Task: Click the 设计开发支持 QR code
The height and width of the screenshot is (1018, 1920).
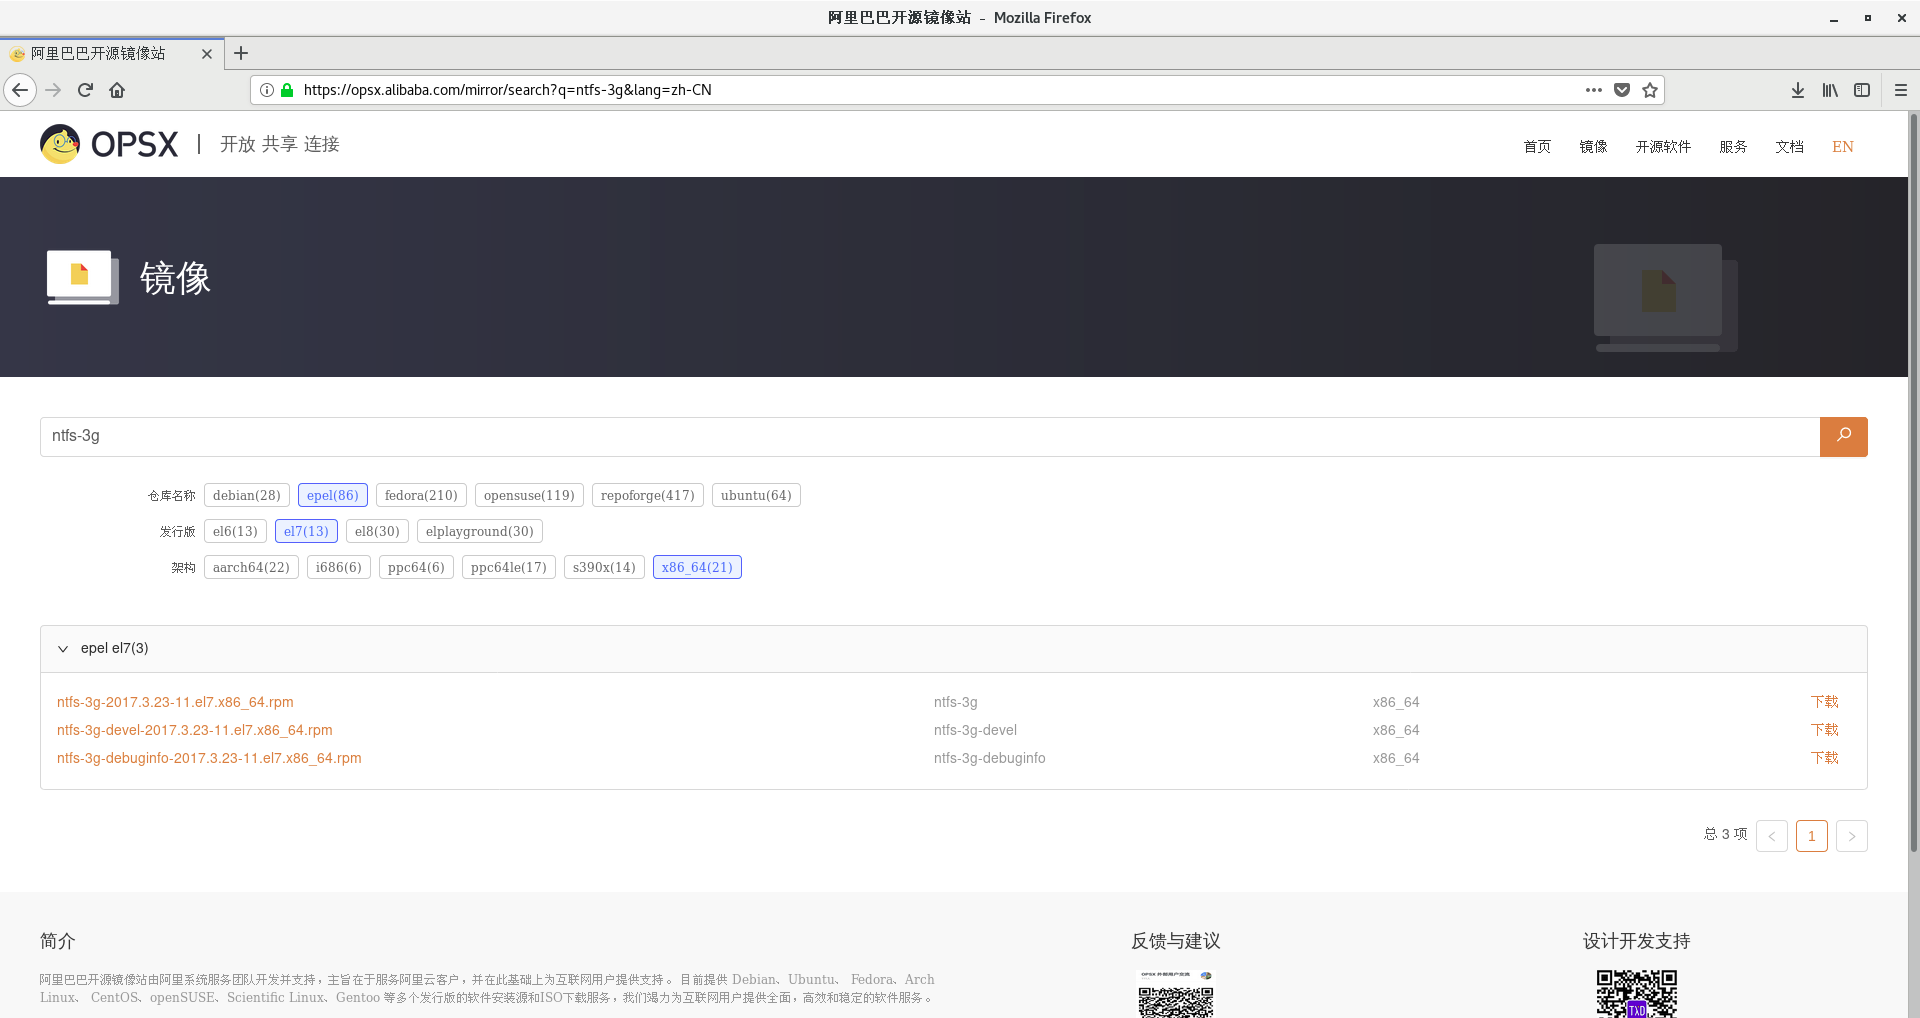Action: (x=1636, y=994)
